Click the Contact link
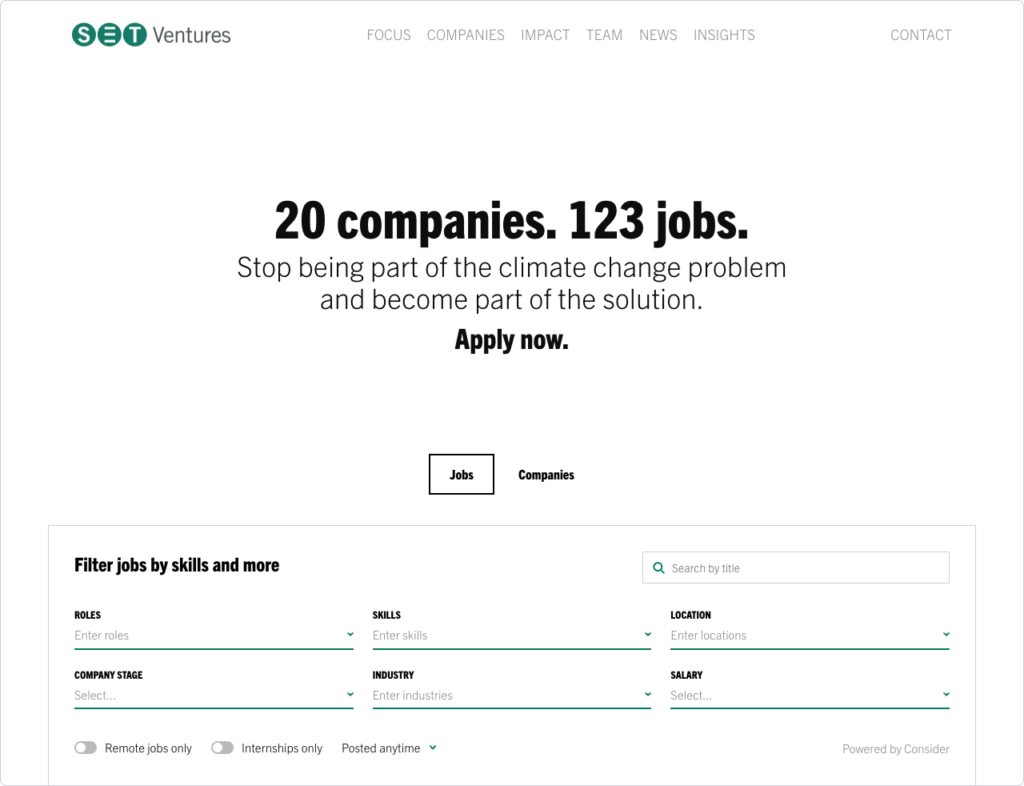This screenshot has height=786, width=1024. pos(920,35)
